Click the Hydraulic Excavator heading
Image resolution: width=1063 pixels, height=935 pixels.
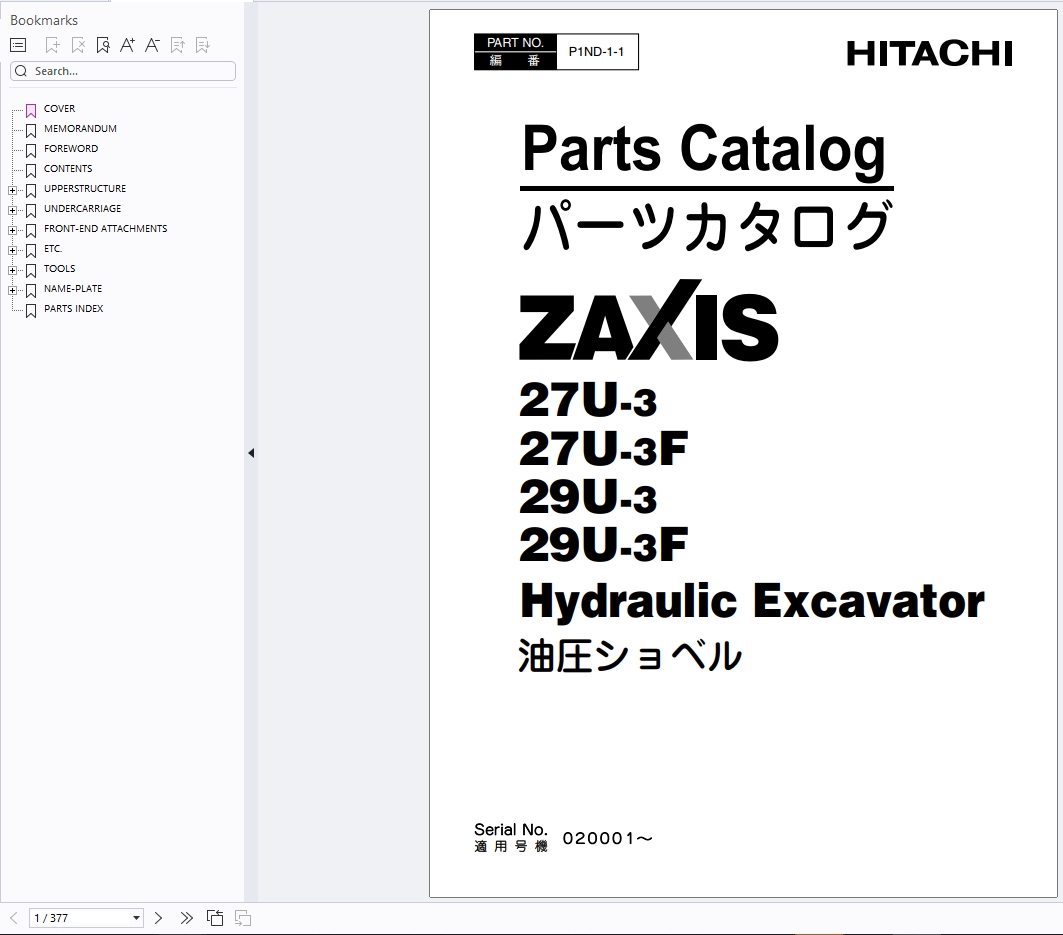(x=753, y=601)
